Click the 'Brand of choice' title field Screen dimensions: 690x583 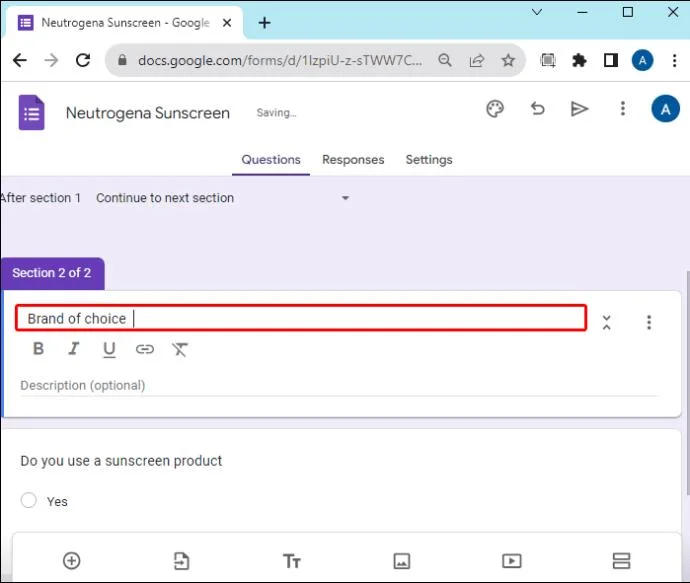pyautogui.click(x=301, y=318)
